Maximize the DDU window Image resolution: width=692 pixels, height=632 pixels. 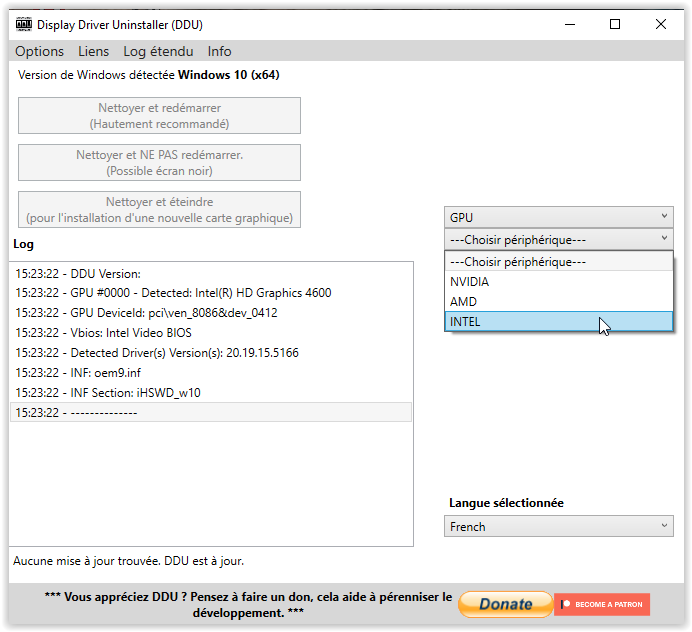pos(615,24)
